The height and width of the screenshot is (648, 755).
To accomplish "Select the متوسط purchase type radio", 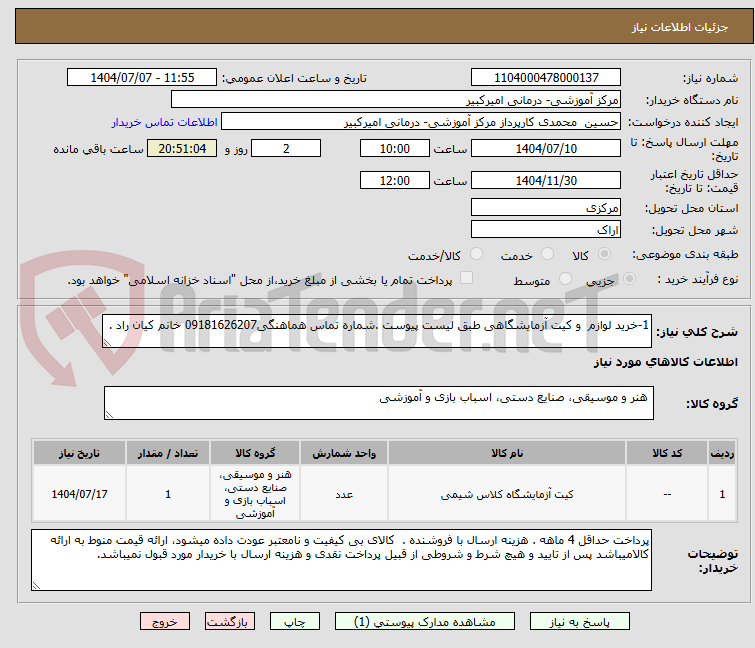I will [565, 279].
